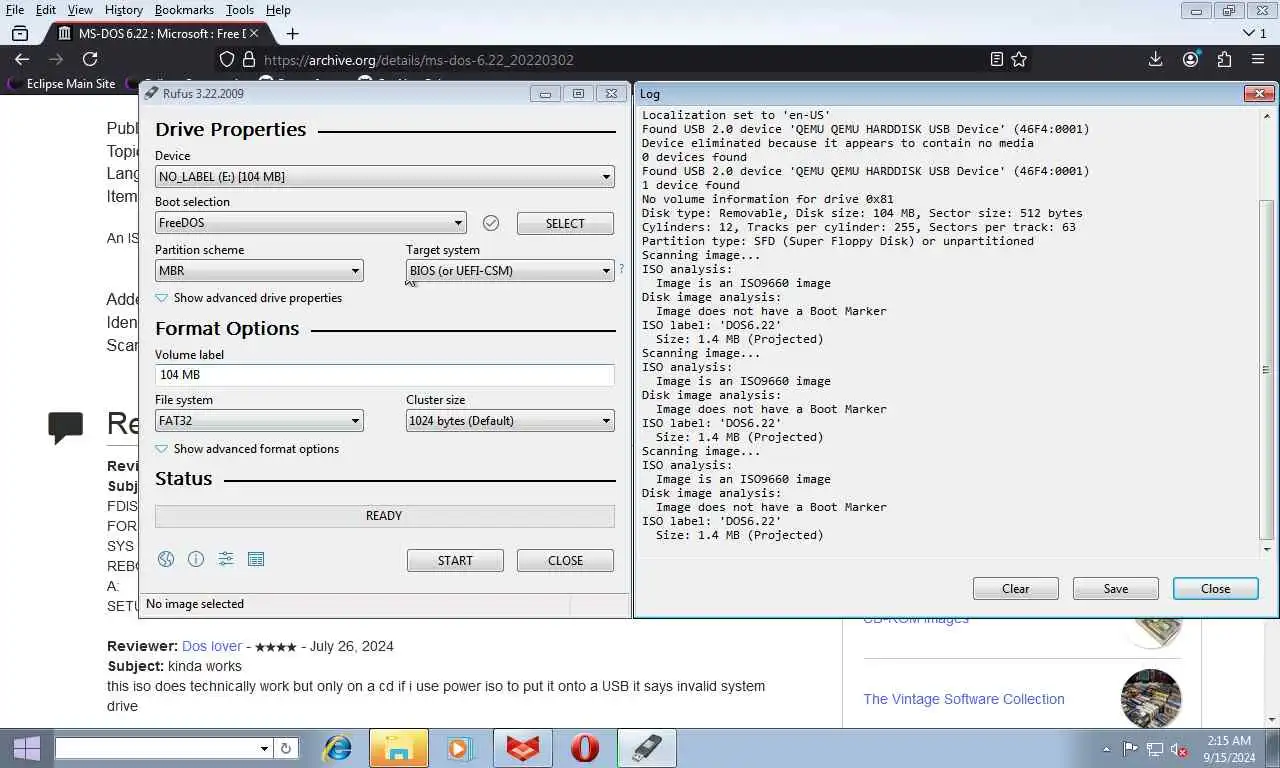The image size is (1280, 768).
Task: Open the Tools menu
Action: pyautogui.click(x=239, y=10)
